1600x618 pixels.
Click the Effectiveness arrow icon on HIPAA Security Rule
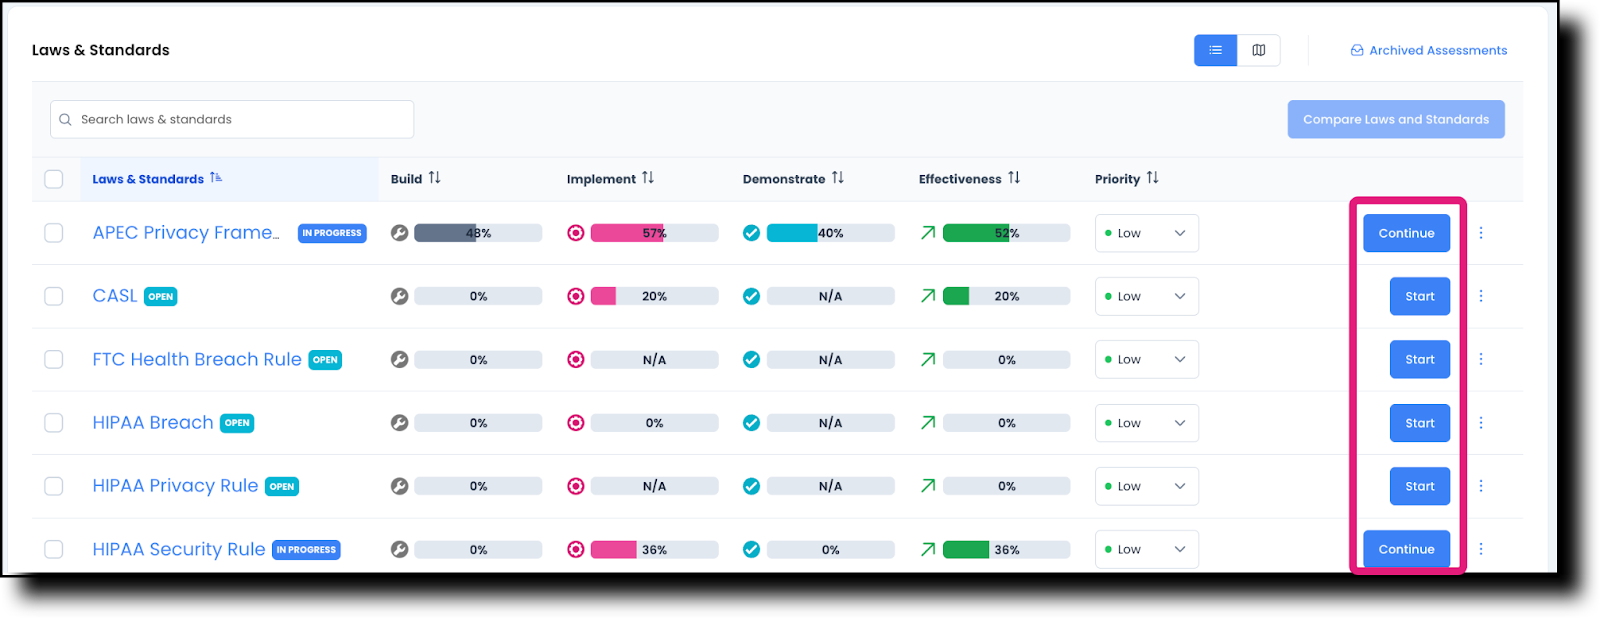point(927,548)
